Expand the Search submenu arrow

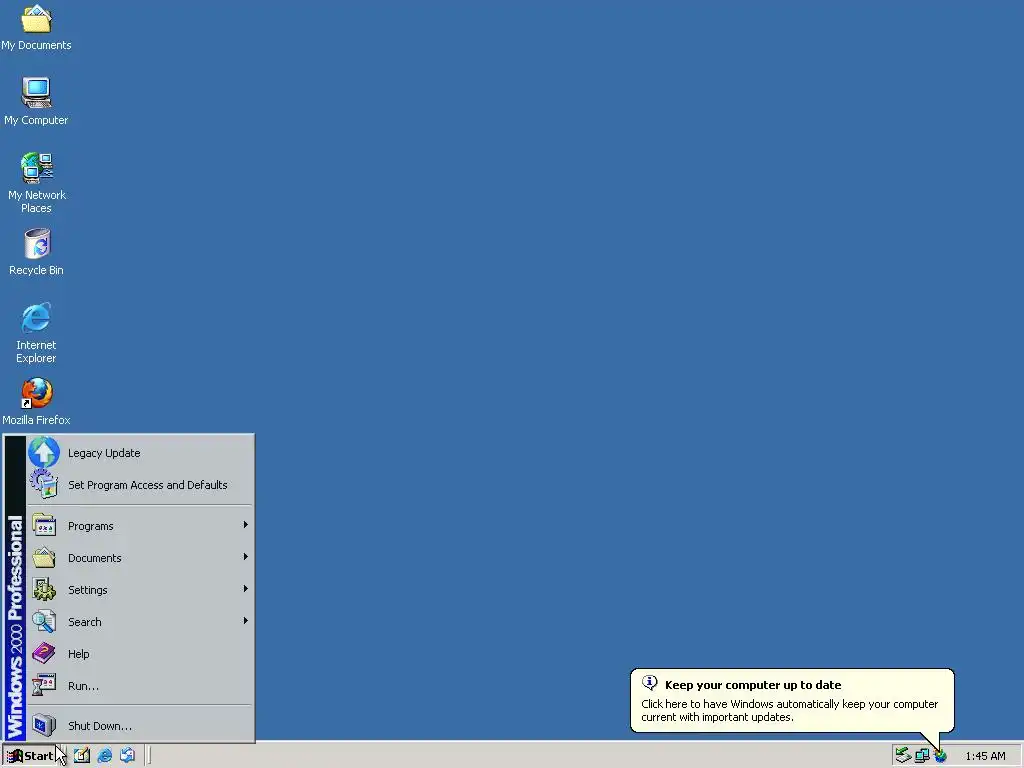click(x=246, y=621)
